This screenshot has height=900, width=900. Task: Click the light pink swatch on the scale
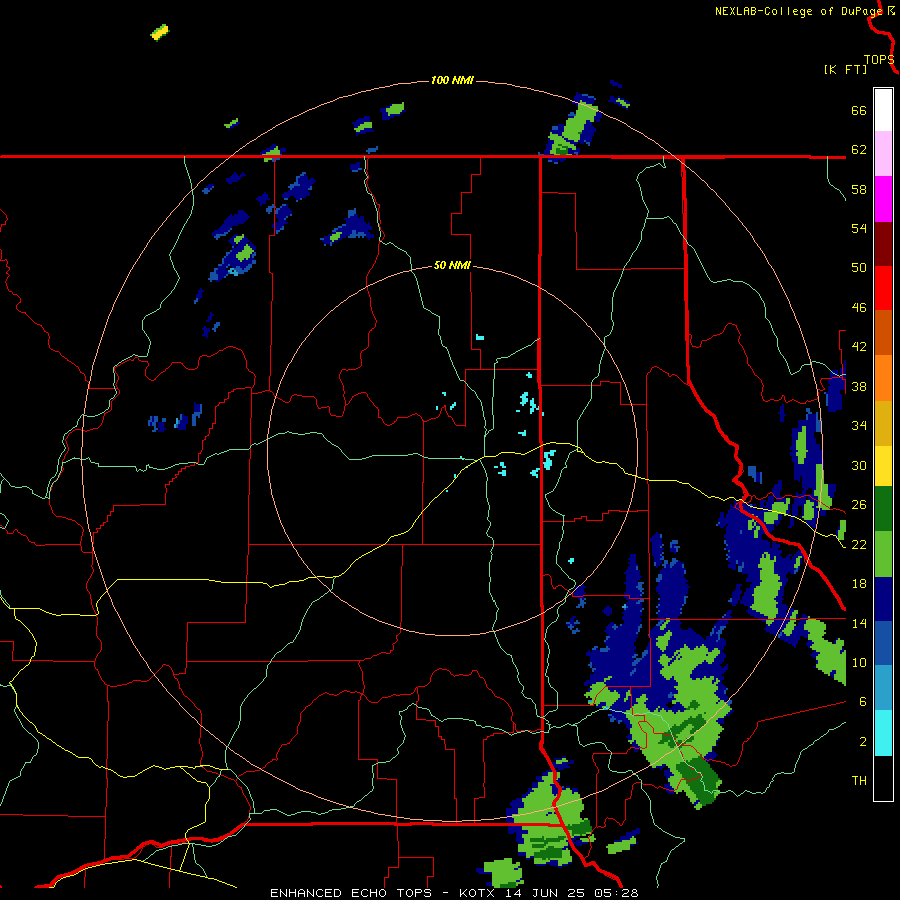(x=883, y=154)
